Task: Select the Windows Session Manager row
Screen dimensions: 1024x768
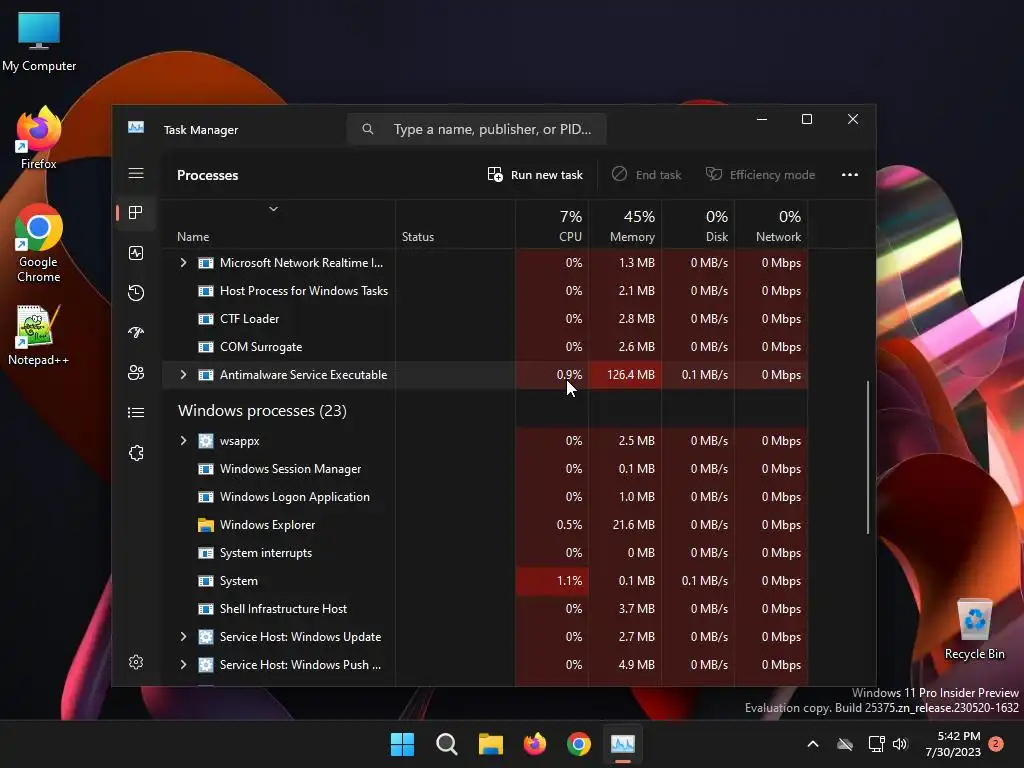Action: tap(485, 469)
